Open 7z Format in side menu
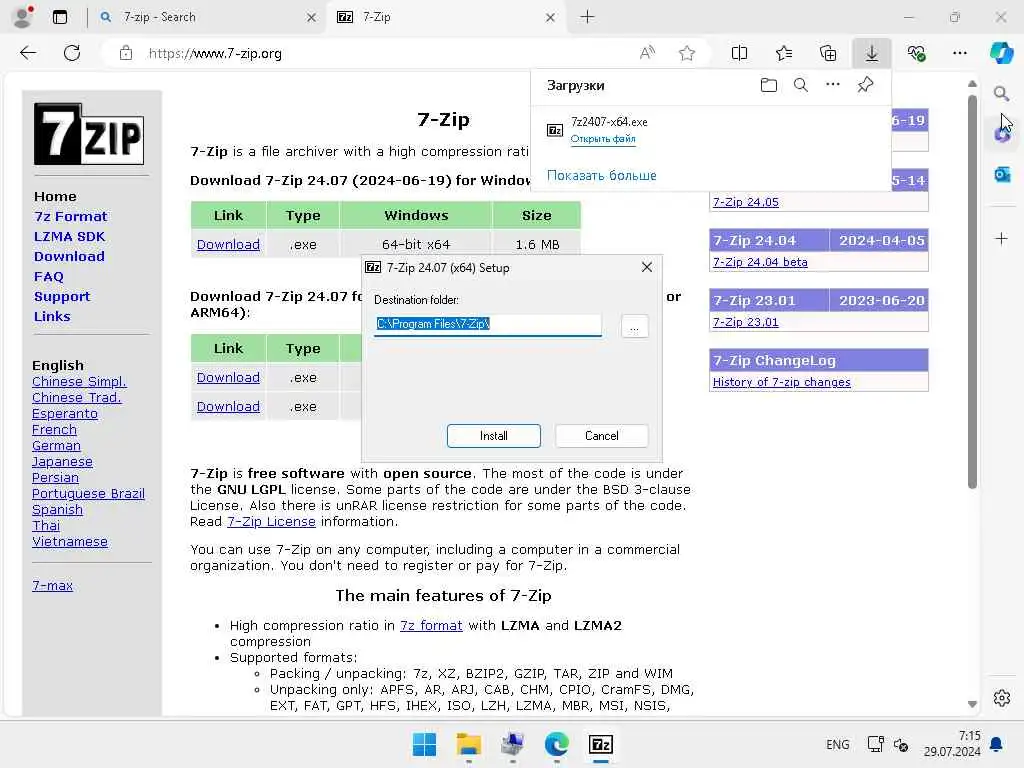Screen dimensions: 1024x768 coord(71,216)
